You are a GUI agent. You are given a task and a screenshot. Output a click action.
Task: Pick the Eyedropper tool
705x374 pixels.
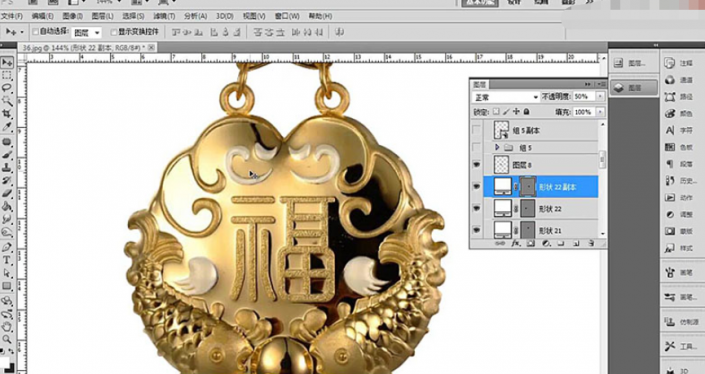[7, 126]
